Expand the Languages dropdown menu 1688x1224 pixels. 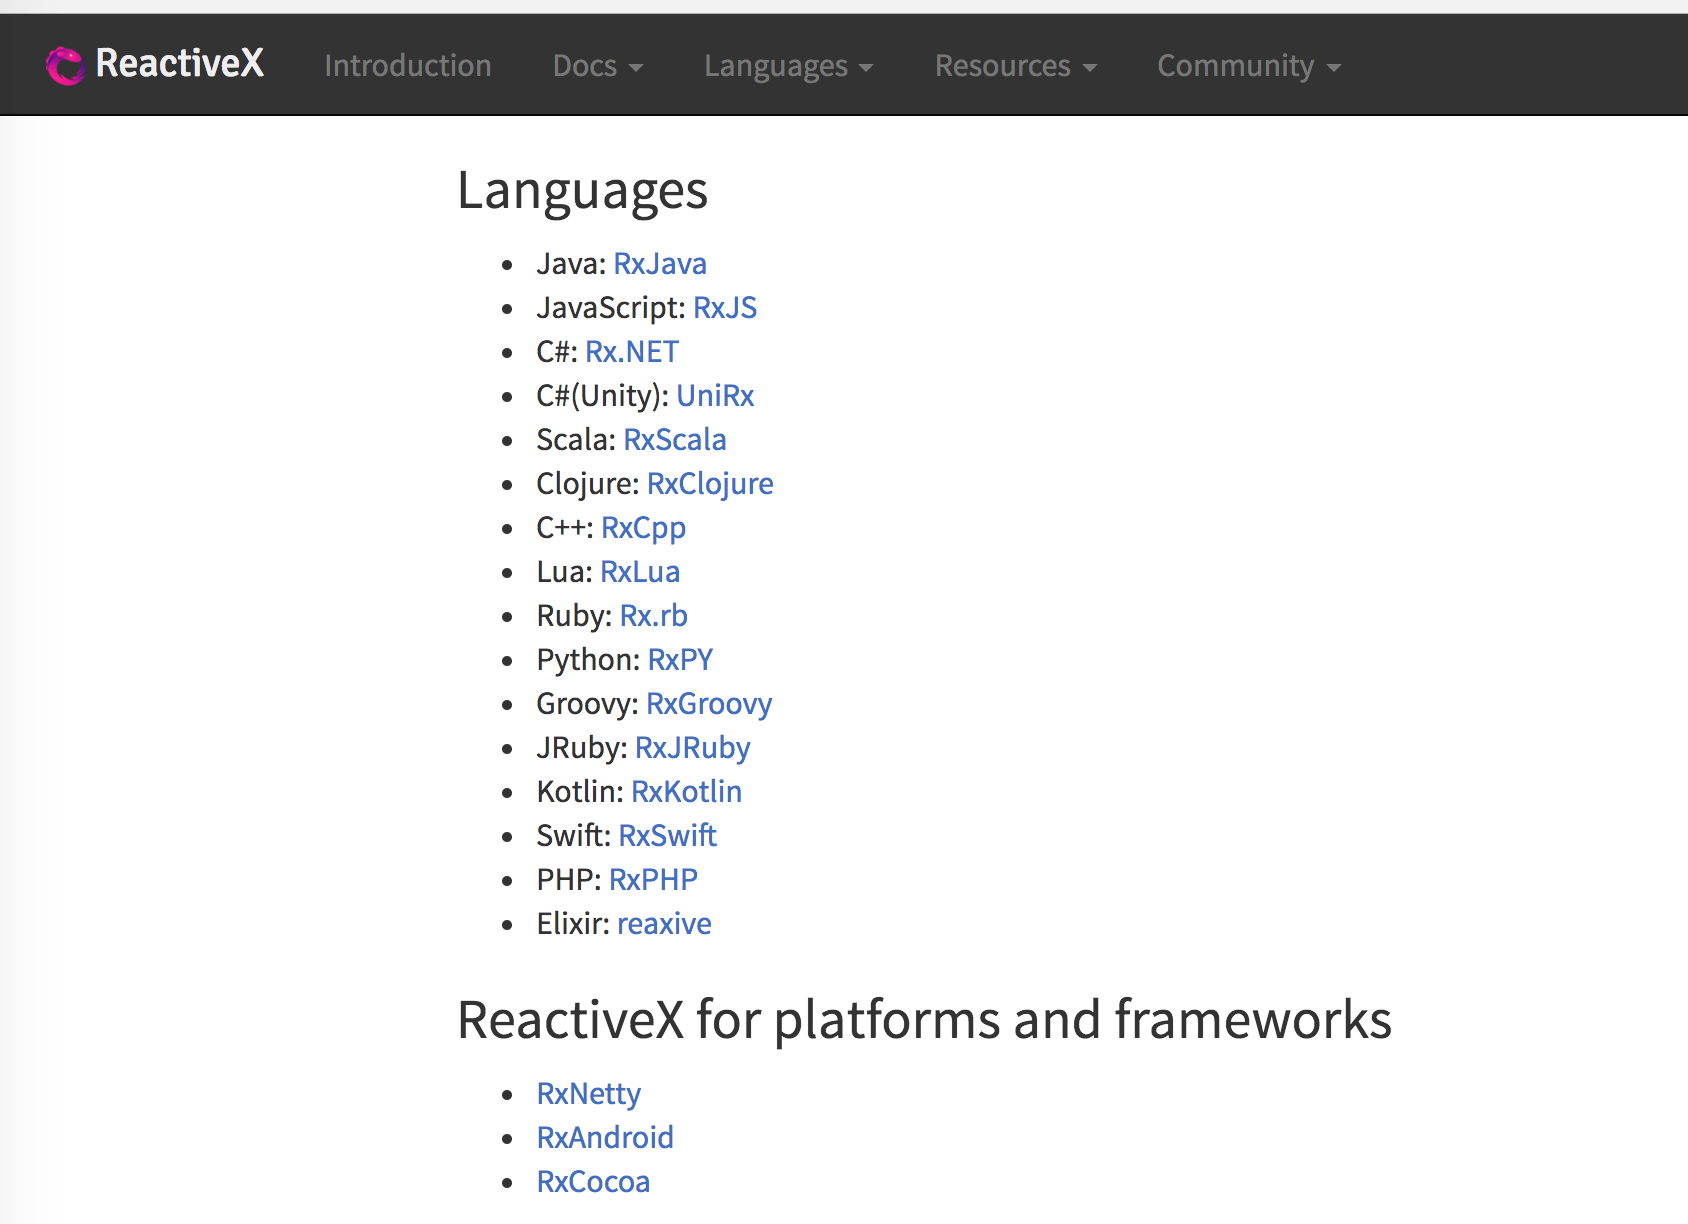coord(789,66)
